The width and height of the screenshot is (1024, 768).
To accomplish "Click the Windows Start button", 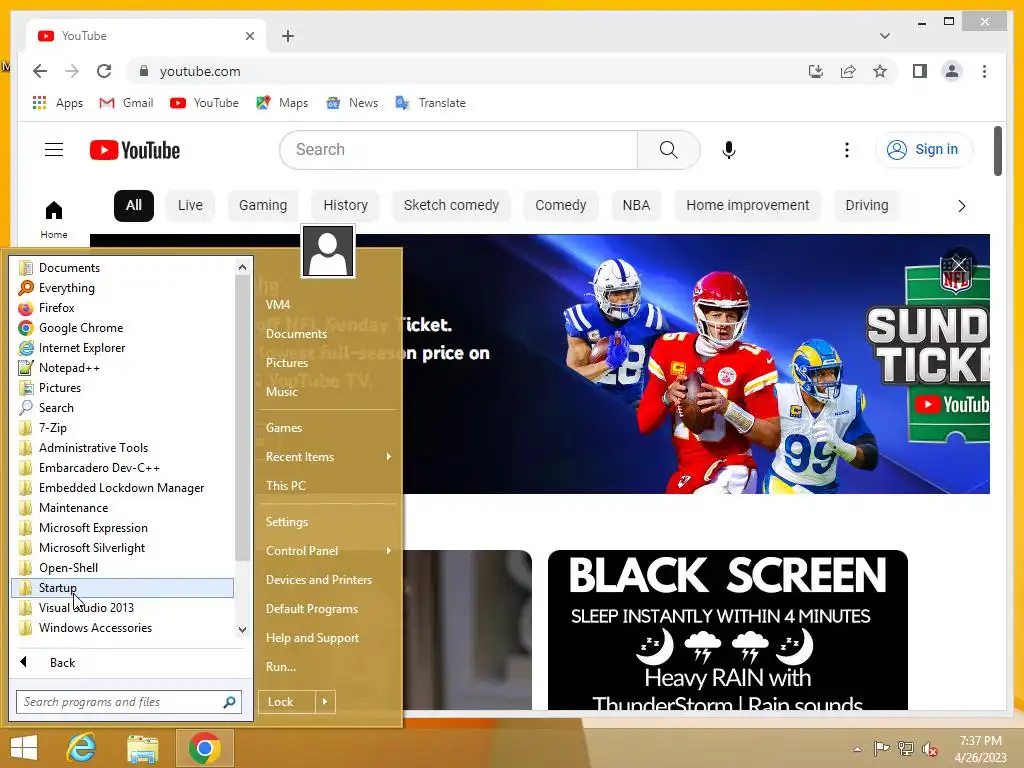I will pos(24,748).
